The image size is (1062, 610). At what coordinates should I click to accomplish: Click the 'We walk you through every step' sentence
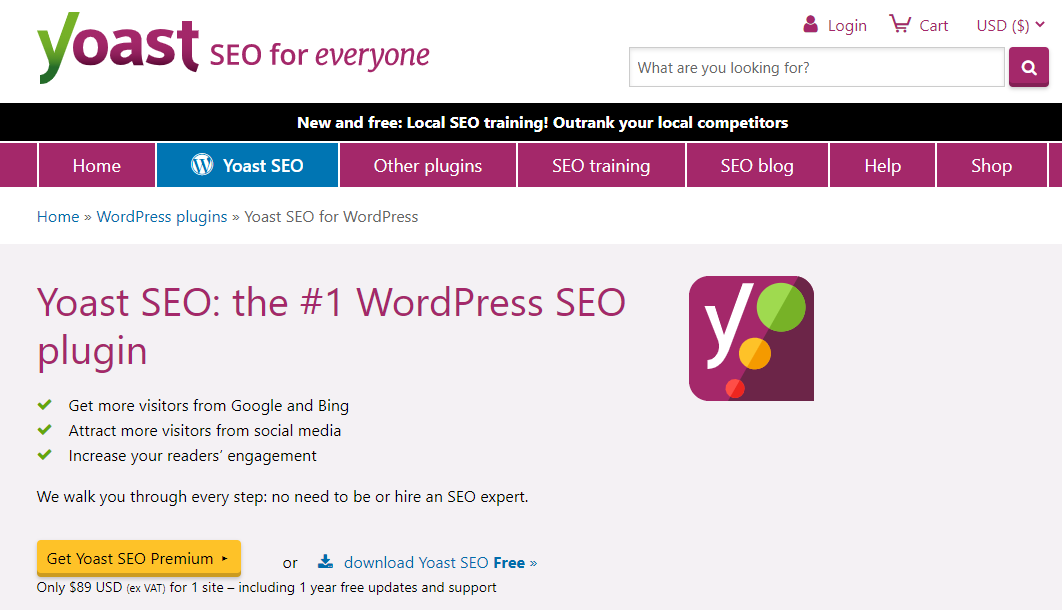click(x=282, y=496)
